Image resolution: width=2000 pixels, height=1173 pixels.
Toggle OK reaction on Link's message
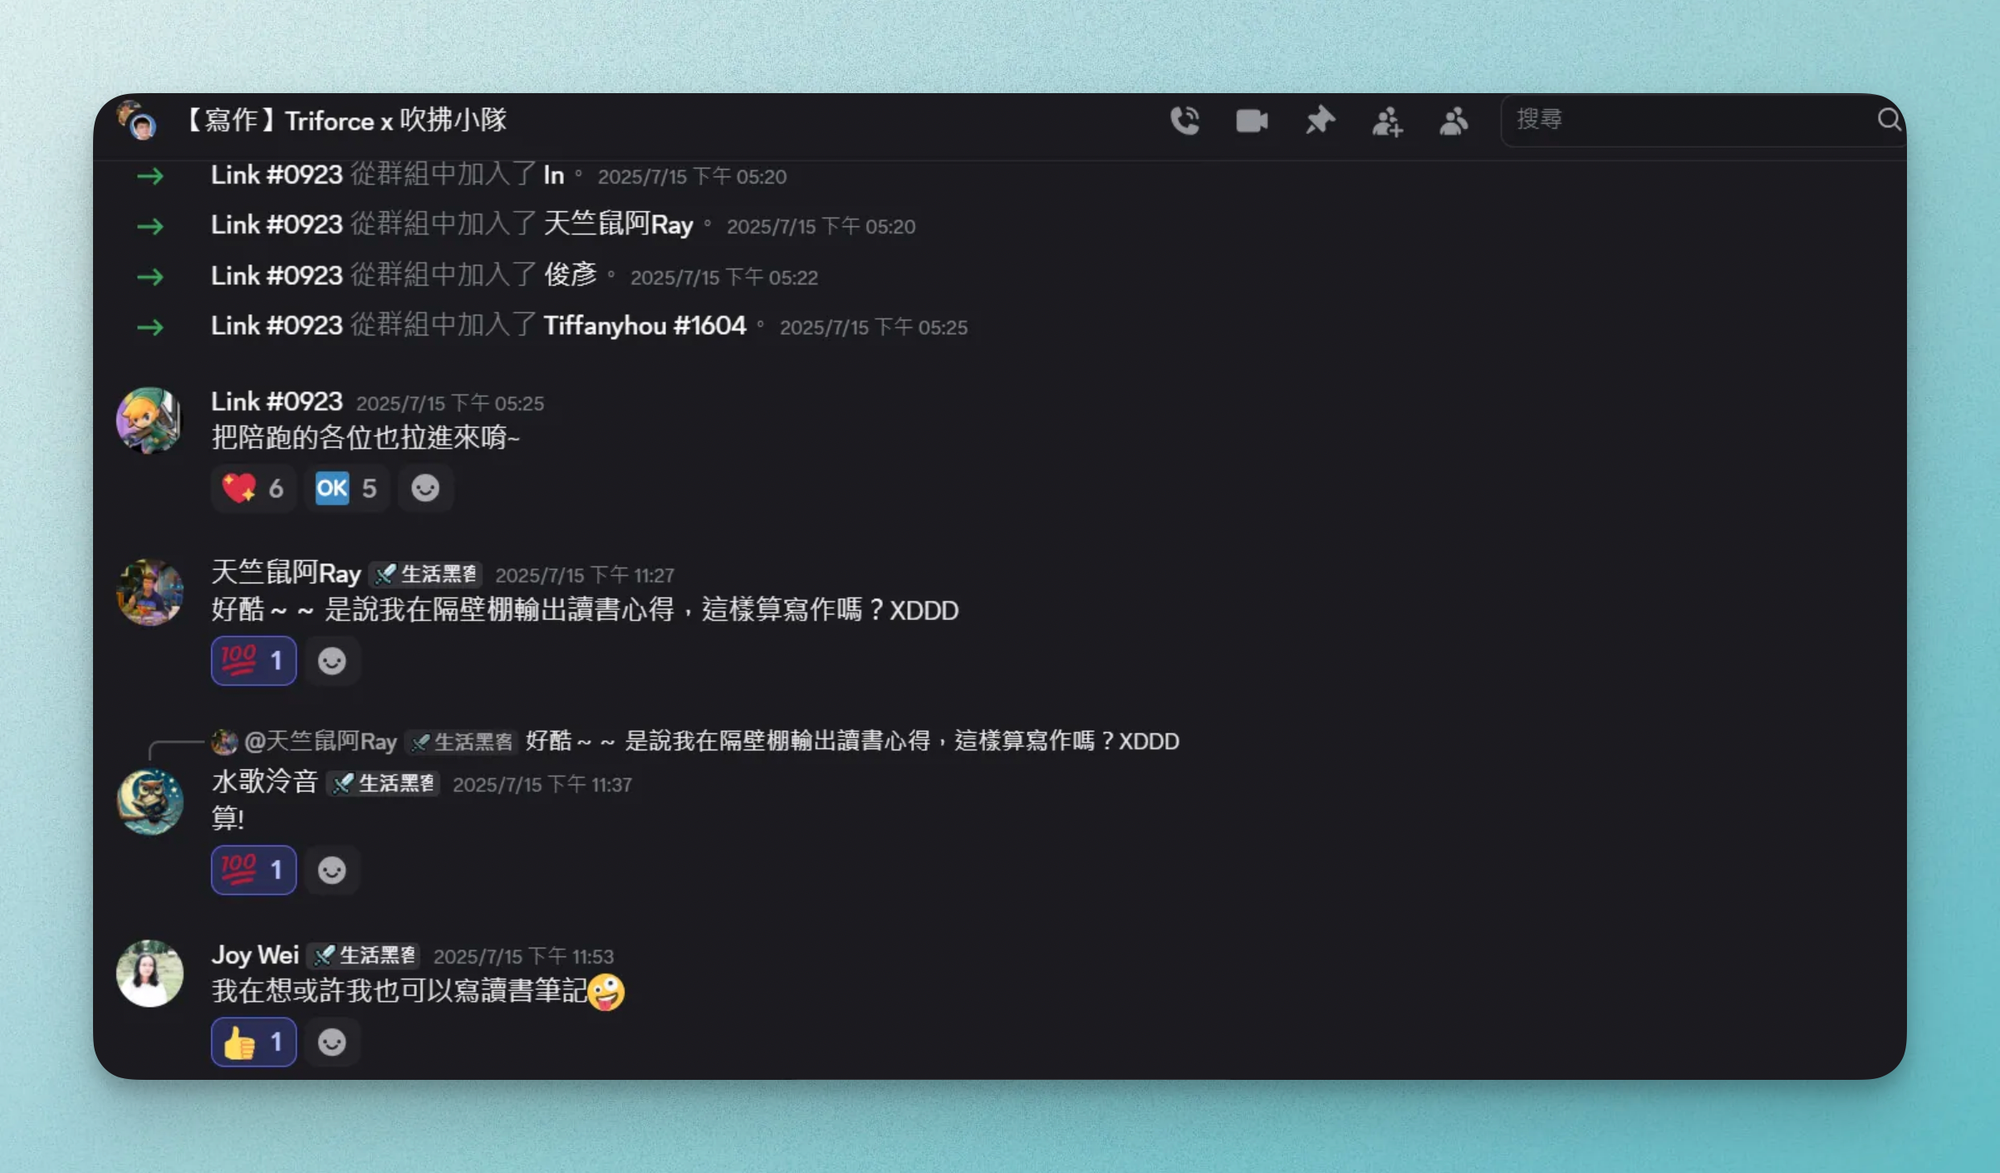click(346, 488)
